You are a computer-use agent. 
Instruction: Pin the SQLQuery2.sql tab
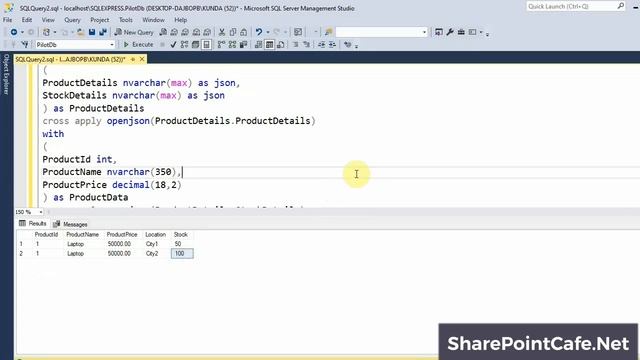point(133,60)
